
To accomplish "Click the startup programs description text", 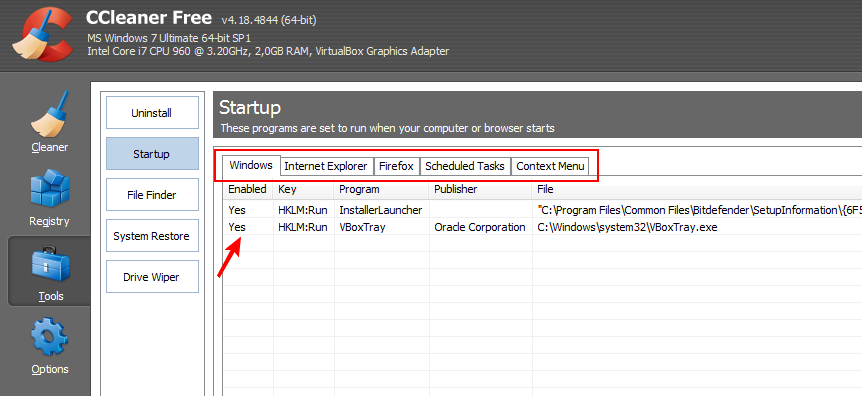I will (x=388, y=128).
